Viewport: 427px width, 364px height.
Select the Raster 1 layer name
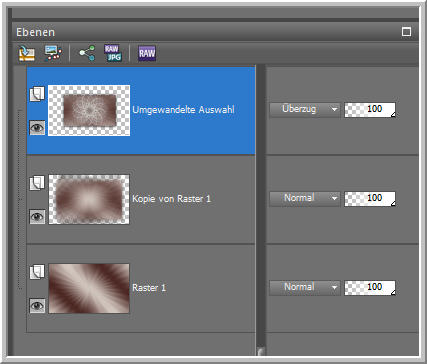(149, 288)
